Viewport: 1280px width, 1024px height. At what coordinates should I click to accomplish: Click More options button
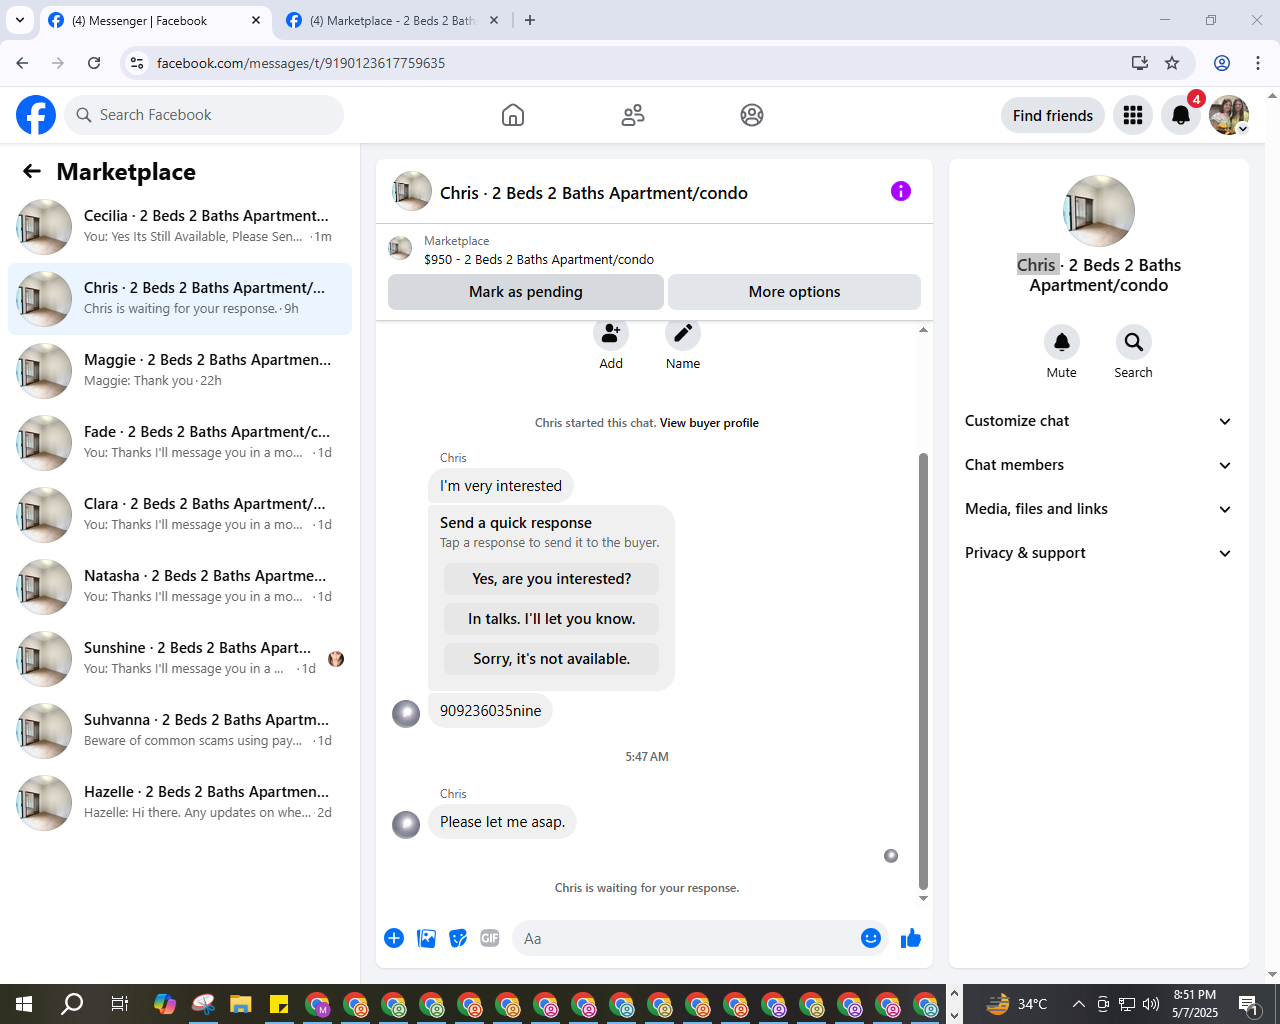(794, 292)
